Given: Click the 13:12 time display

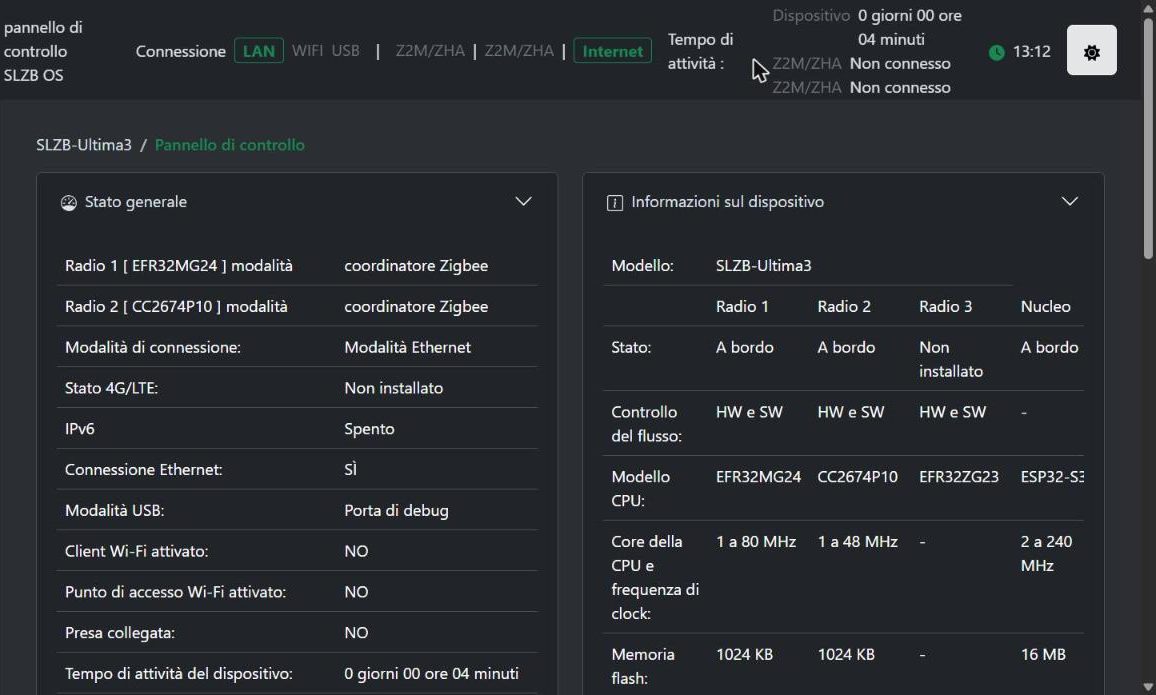Looking at the screenshot, I should pyautogui.click(x=1031, y=52).
